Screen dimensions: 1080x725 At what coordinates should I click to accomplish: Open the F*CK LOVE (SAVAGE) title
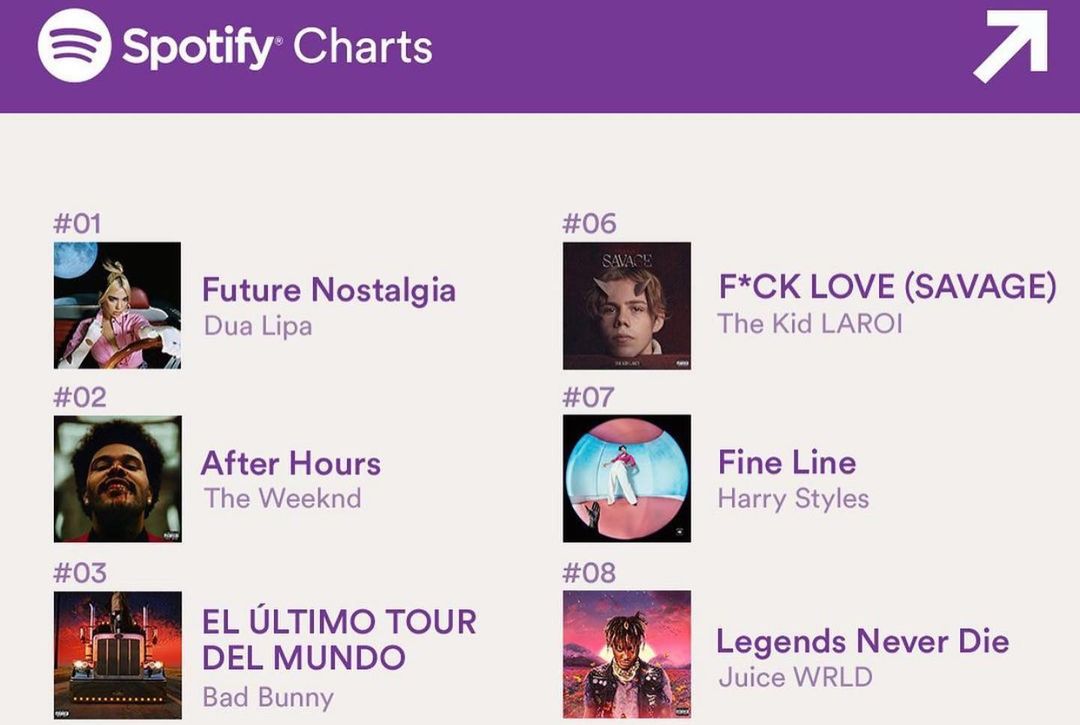click(887, 287)
